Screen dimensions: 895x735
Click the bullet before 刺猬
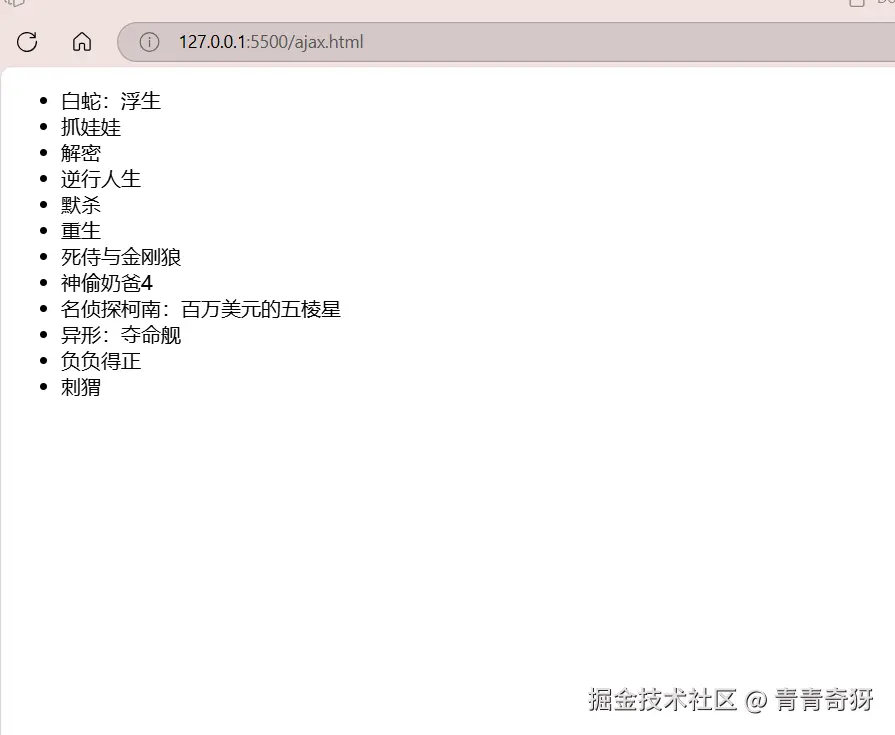tap(43, 386)
